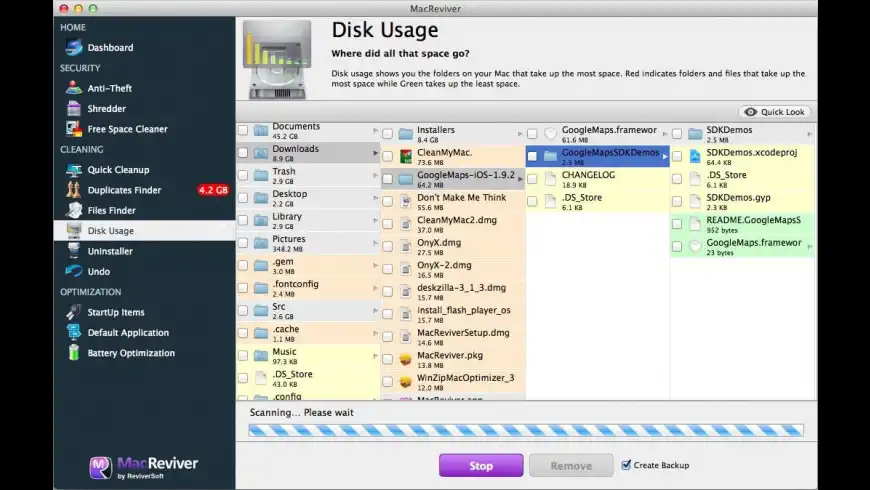Screen dimensions: 870x490
Task: Click the Duplicates Finder icon
Action: click(74, 190)
